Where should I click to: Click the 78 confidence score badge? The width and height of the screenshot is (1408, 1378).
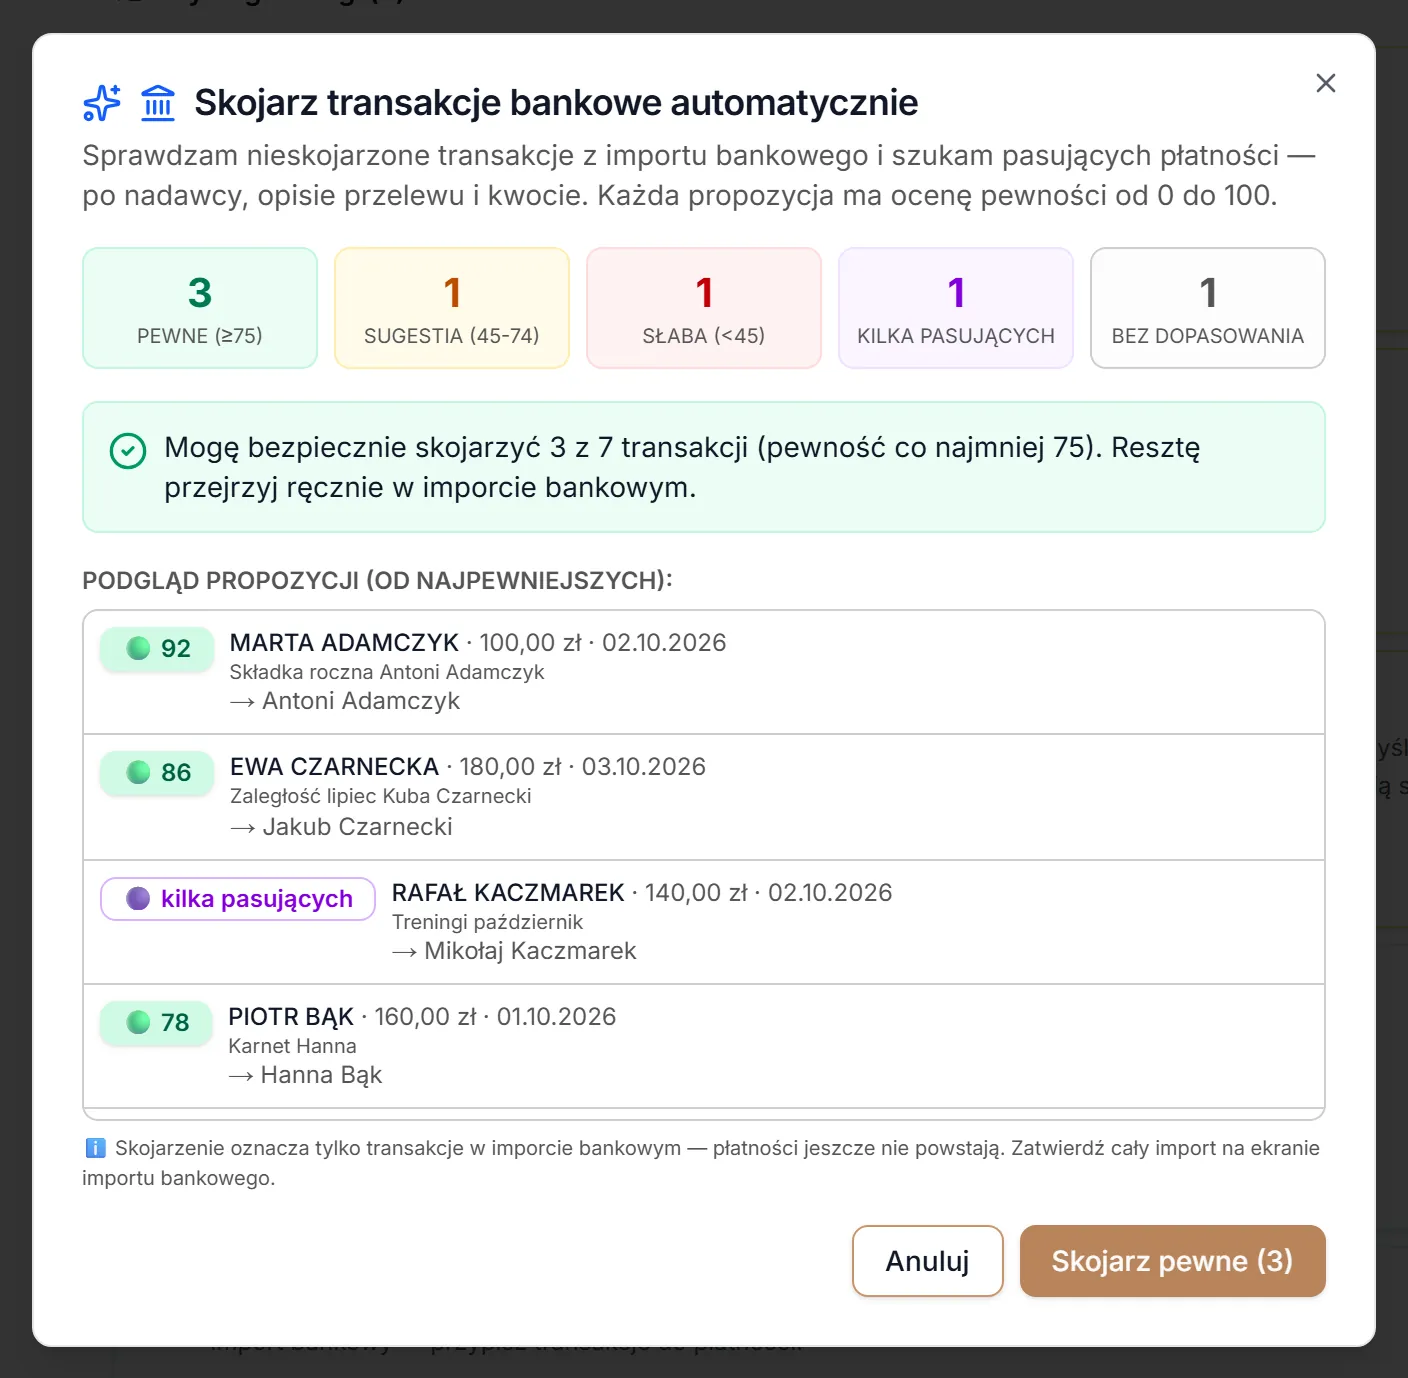tap(156, 1023)
